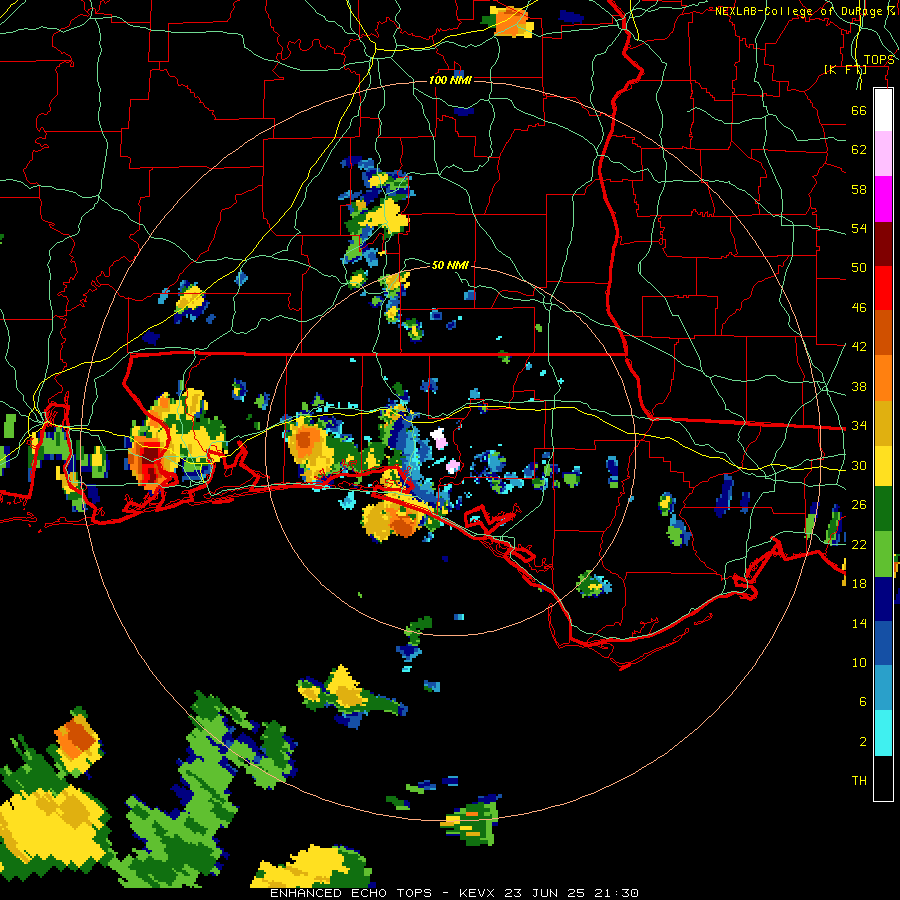Click the 'TOPS' legend title

[879, 60]
